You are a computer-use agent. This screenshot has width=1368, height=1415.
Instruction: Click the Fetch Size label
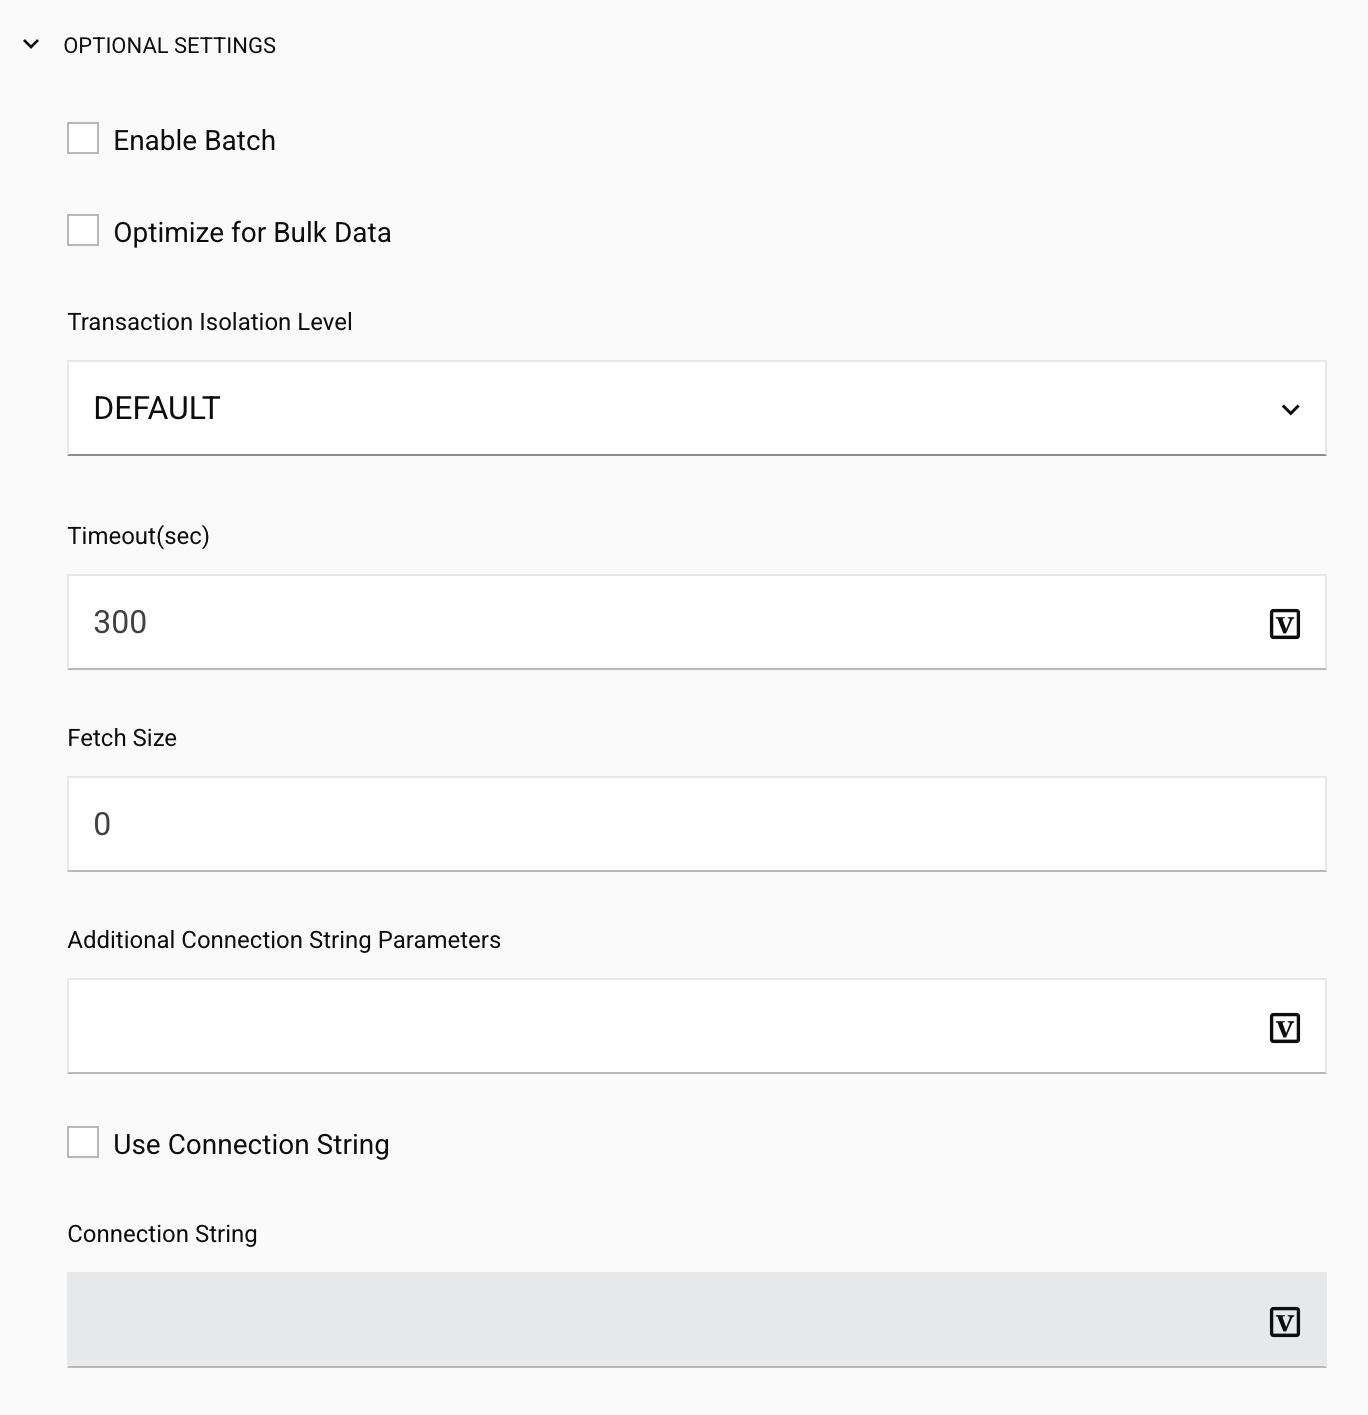click(x=121, y=738)
